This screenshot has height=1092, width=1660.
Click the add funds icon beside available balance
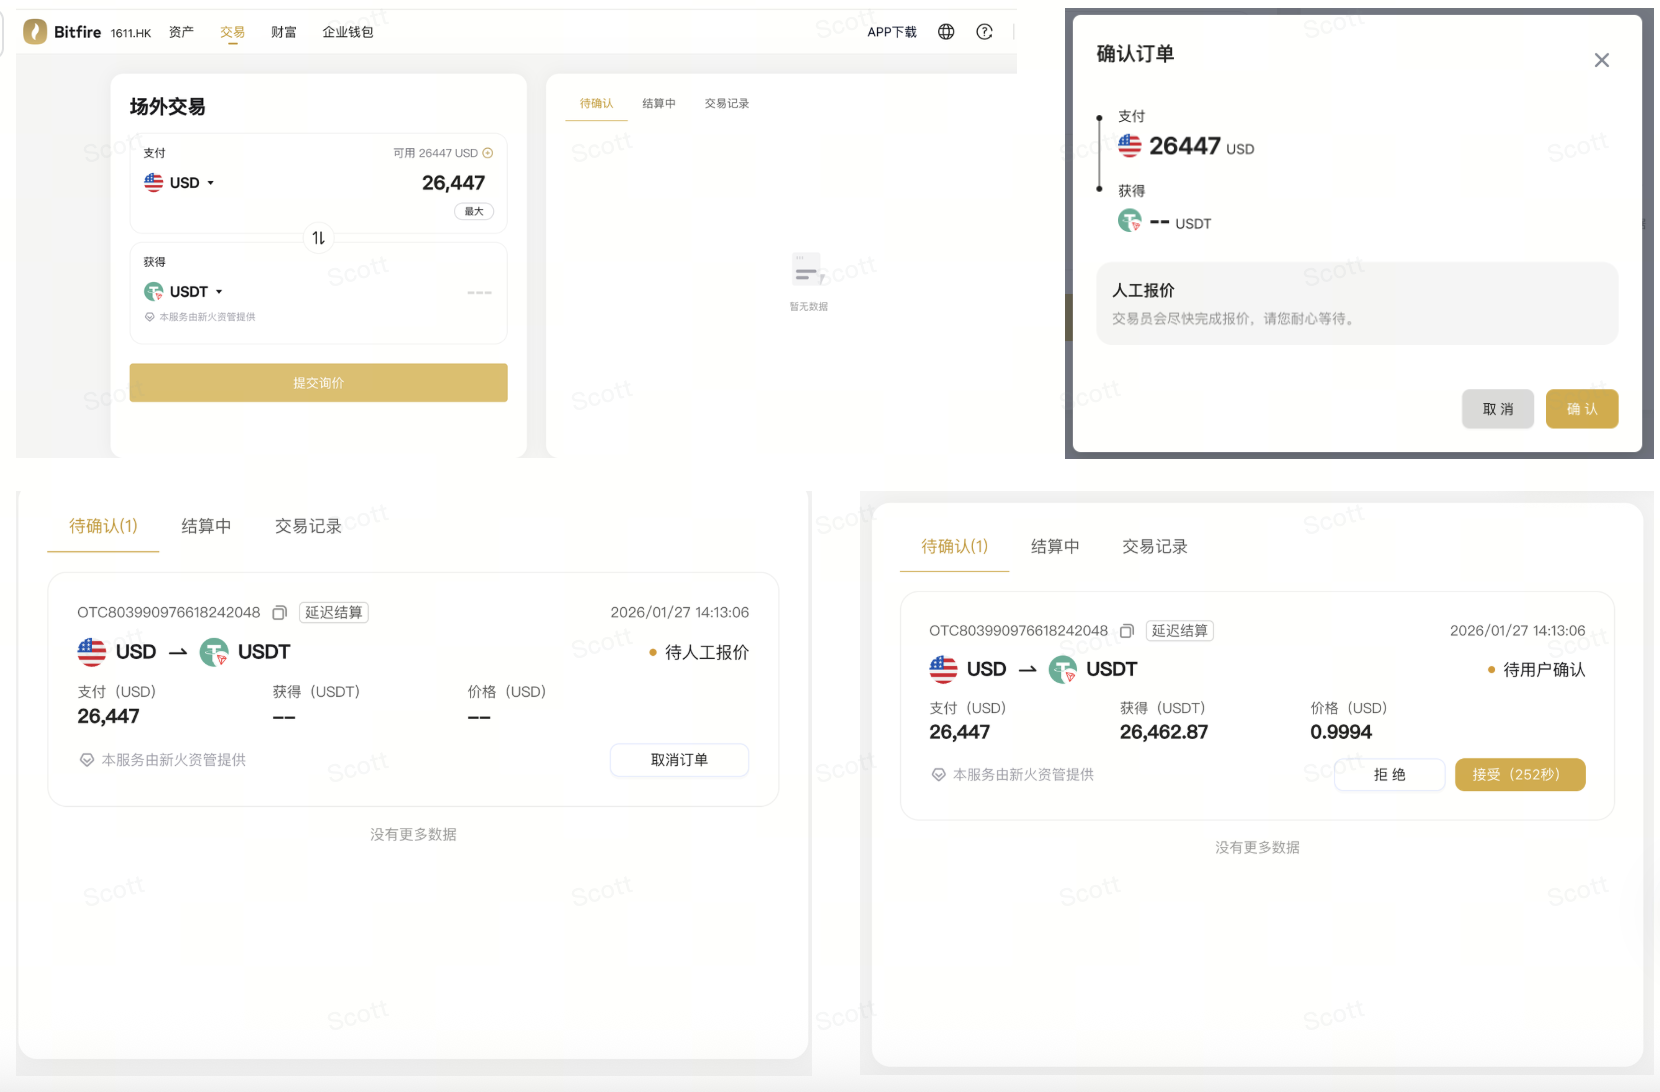488,153
